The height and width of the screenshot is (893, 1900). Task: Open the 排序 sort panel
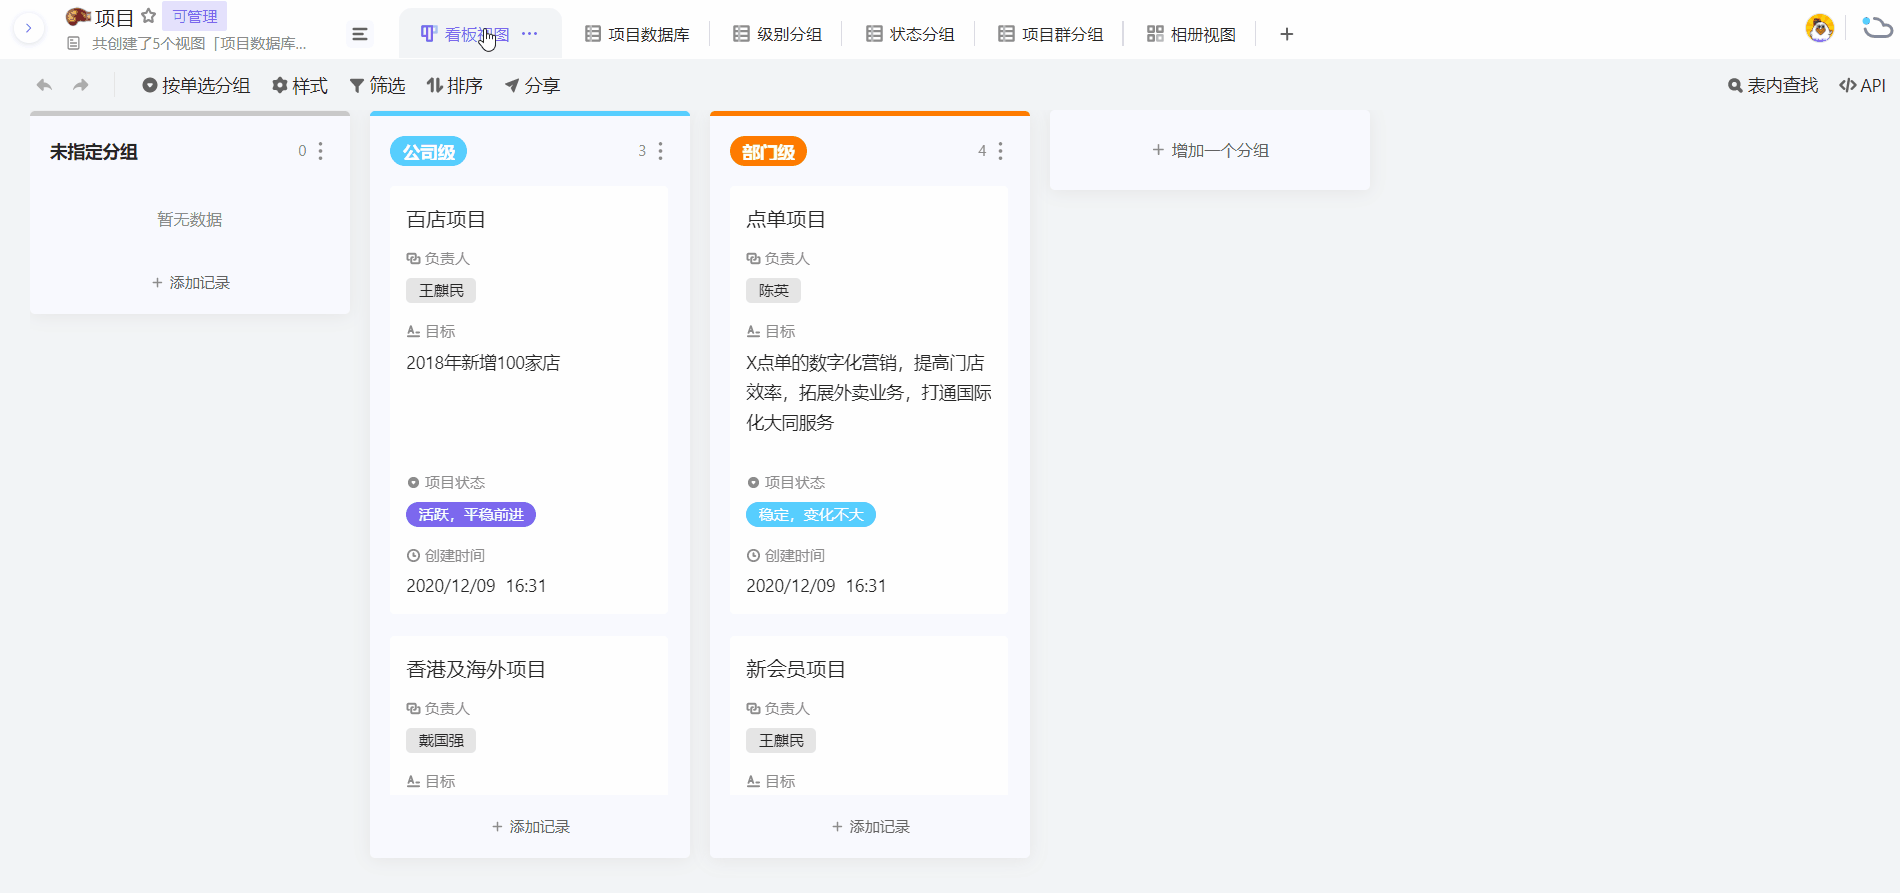click(x=455, y=86)
